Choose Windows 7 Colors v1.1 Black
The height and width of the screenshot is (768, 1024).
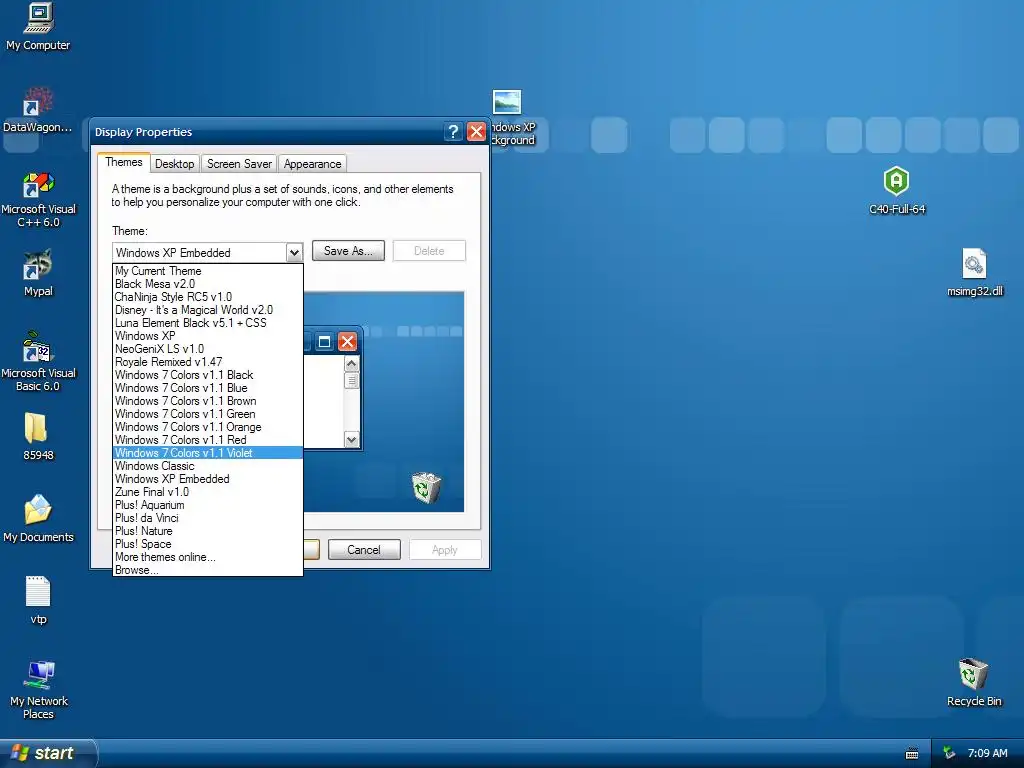click(x=208, y=375)
